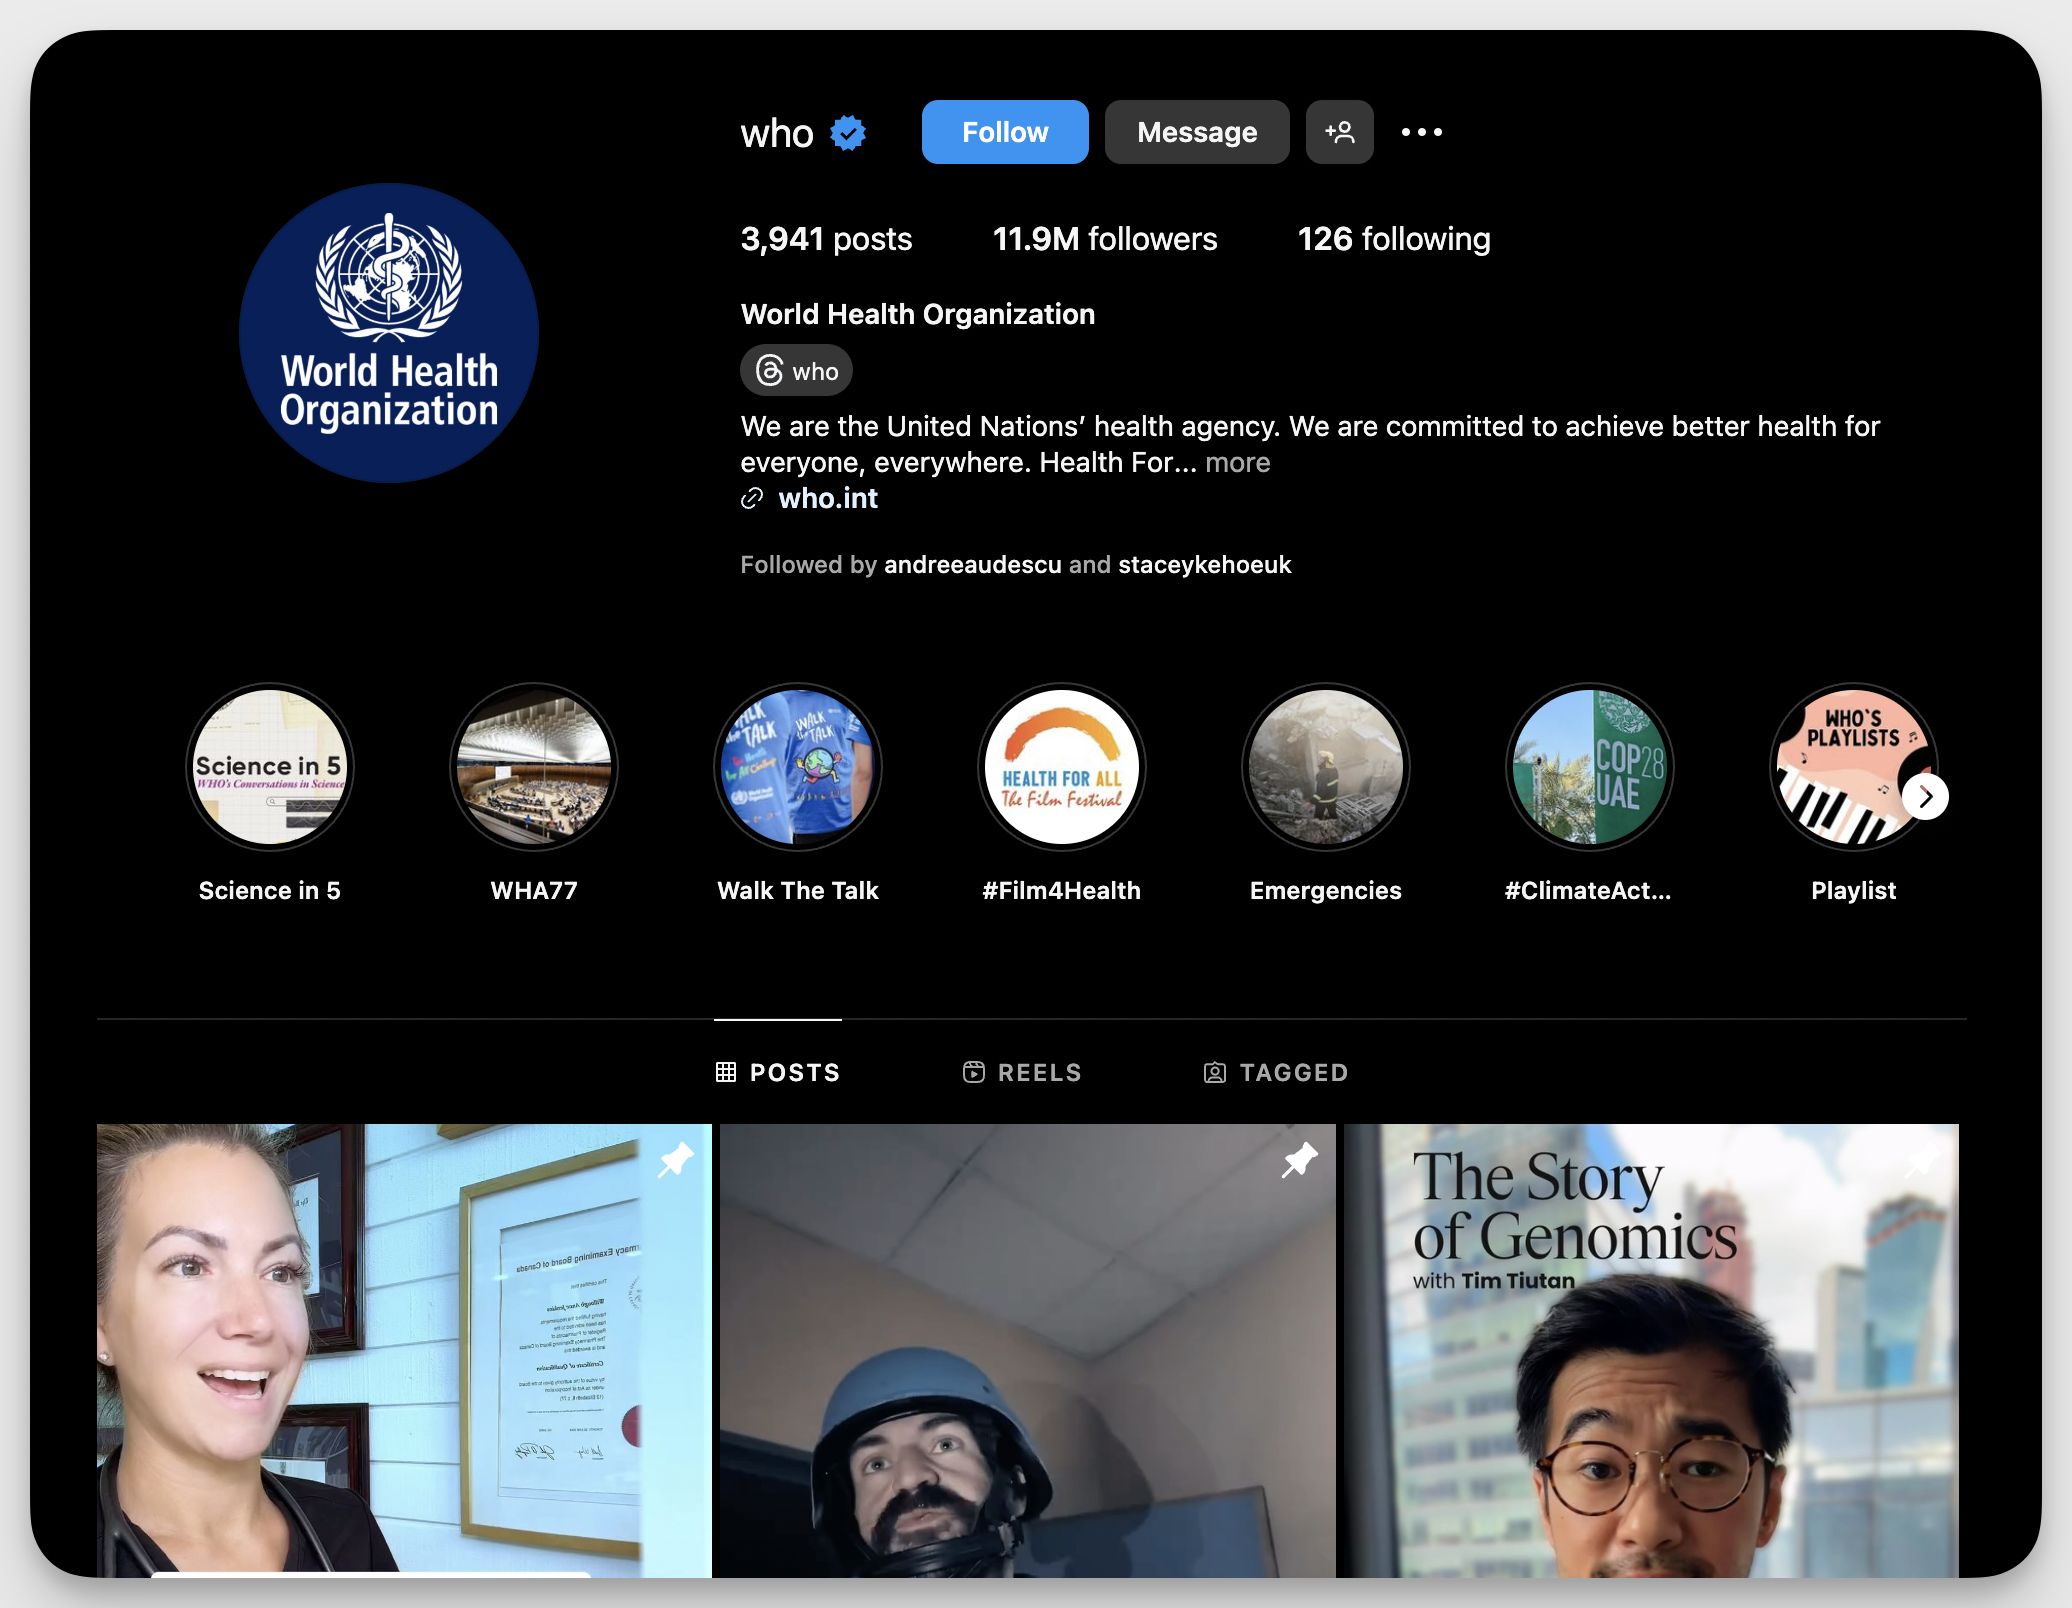Click the pin icon on the first post
The image size is (2072, 1608).
coord(676,1160)
